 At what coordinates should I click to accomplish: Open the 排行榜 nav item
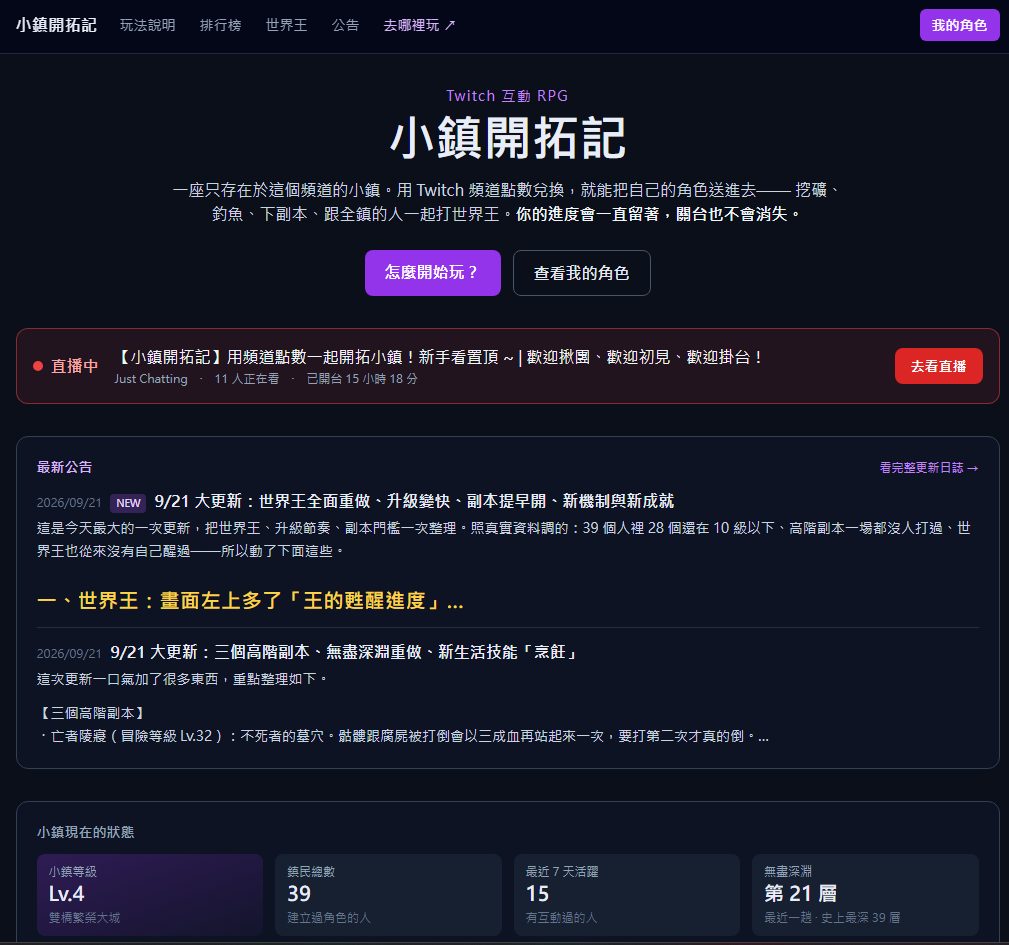pos(221,25)
